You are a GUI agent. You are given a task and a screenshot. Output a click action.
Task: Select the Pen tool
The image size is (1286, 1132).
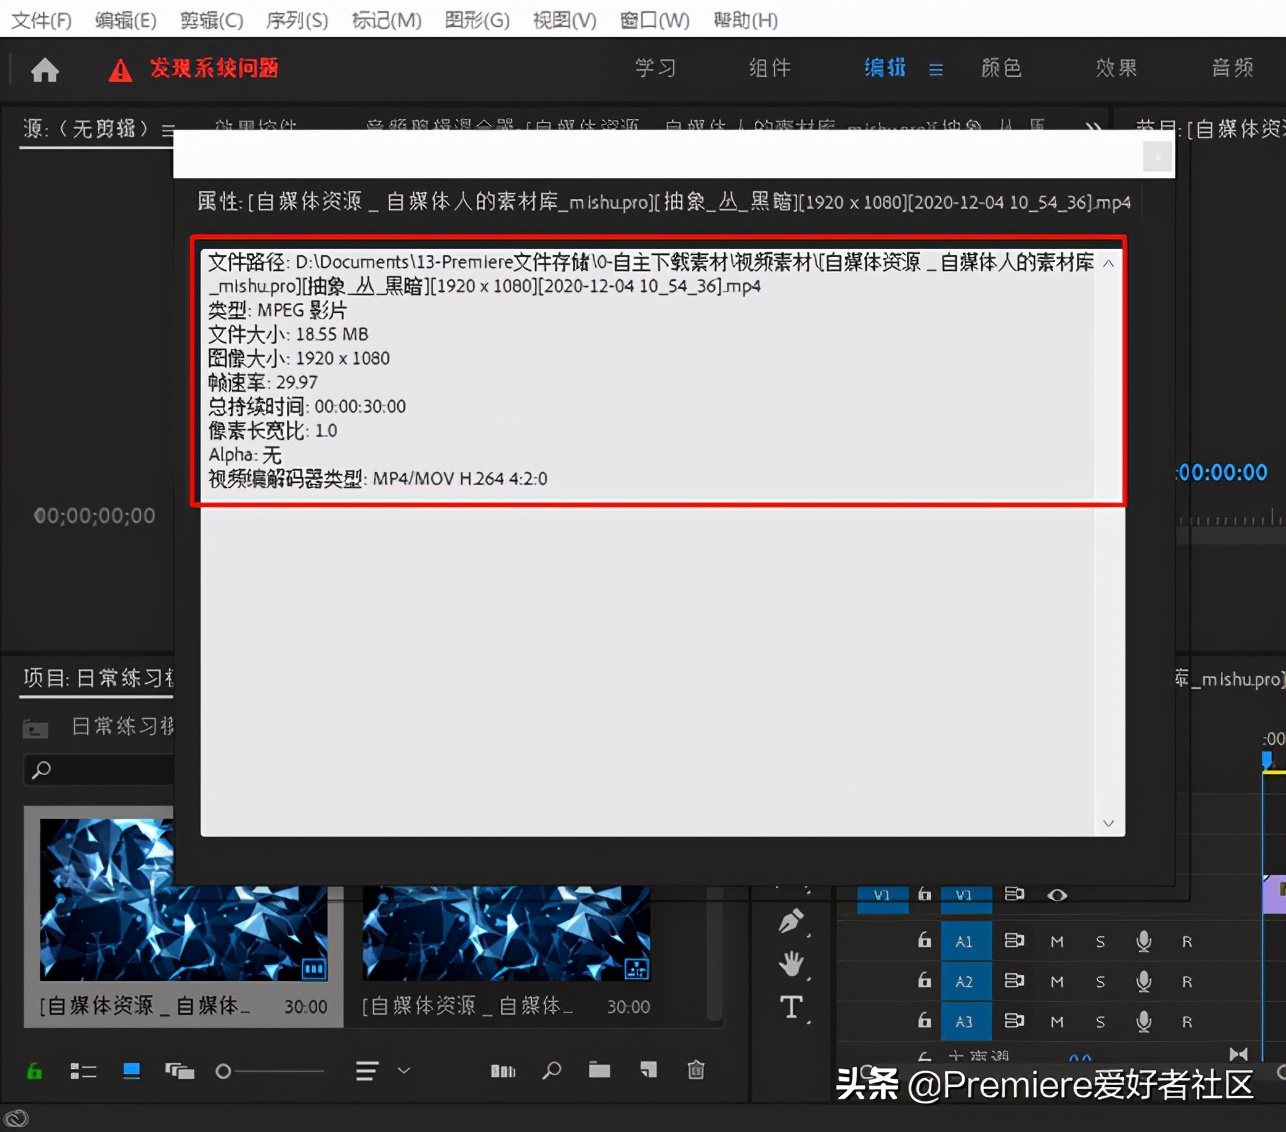point(790,919)
